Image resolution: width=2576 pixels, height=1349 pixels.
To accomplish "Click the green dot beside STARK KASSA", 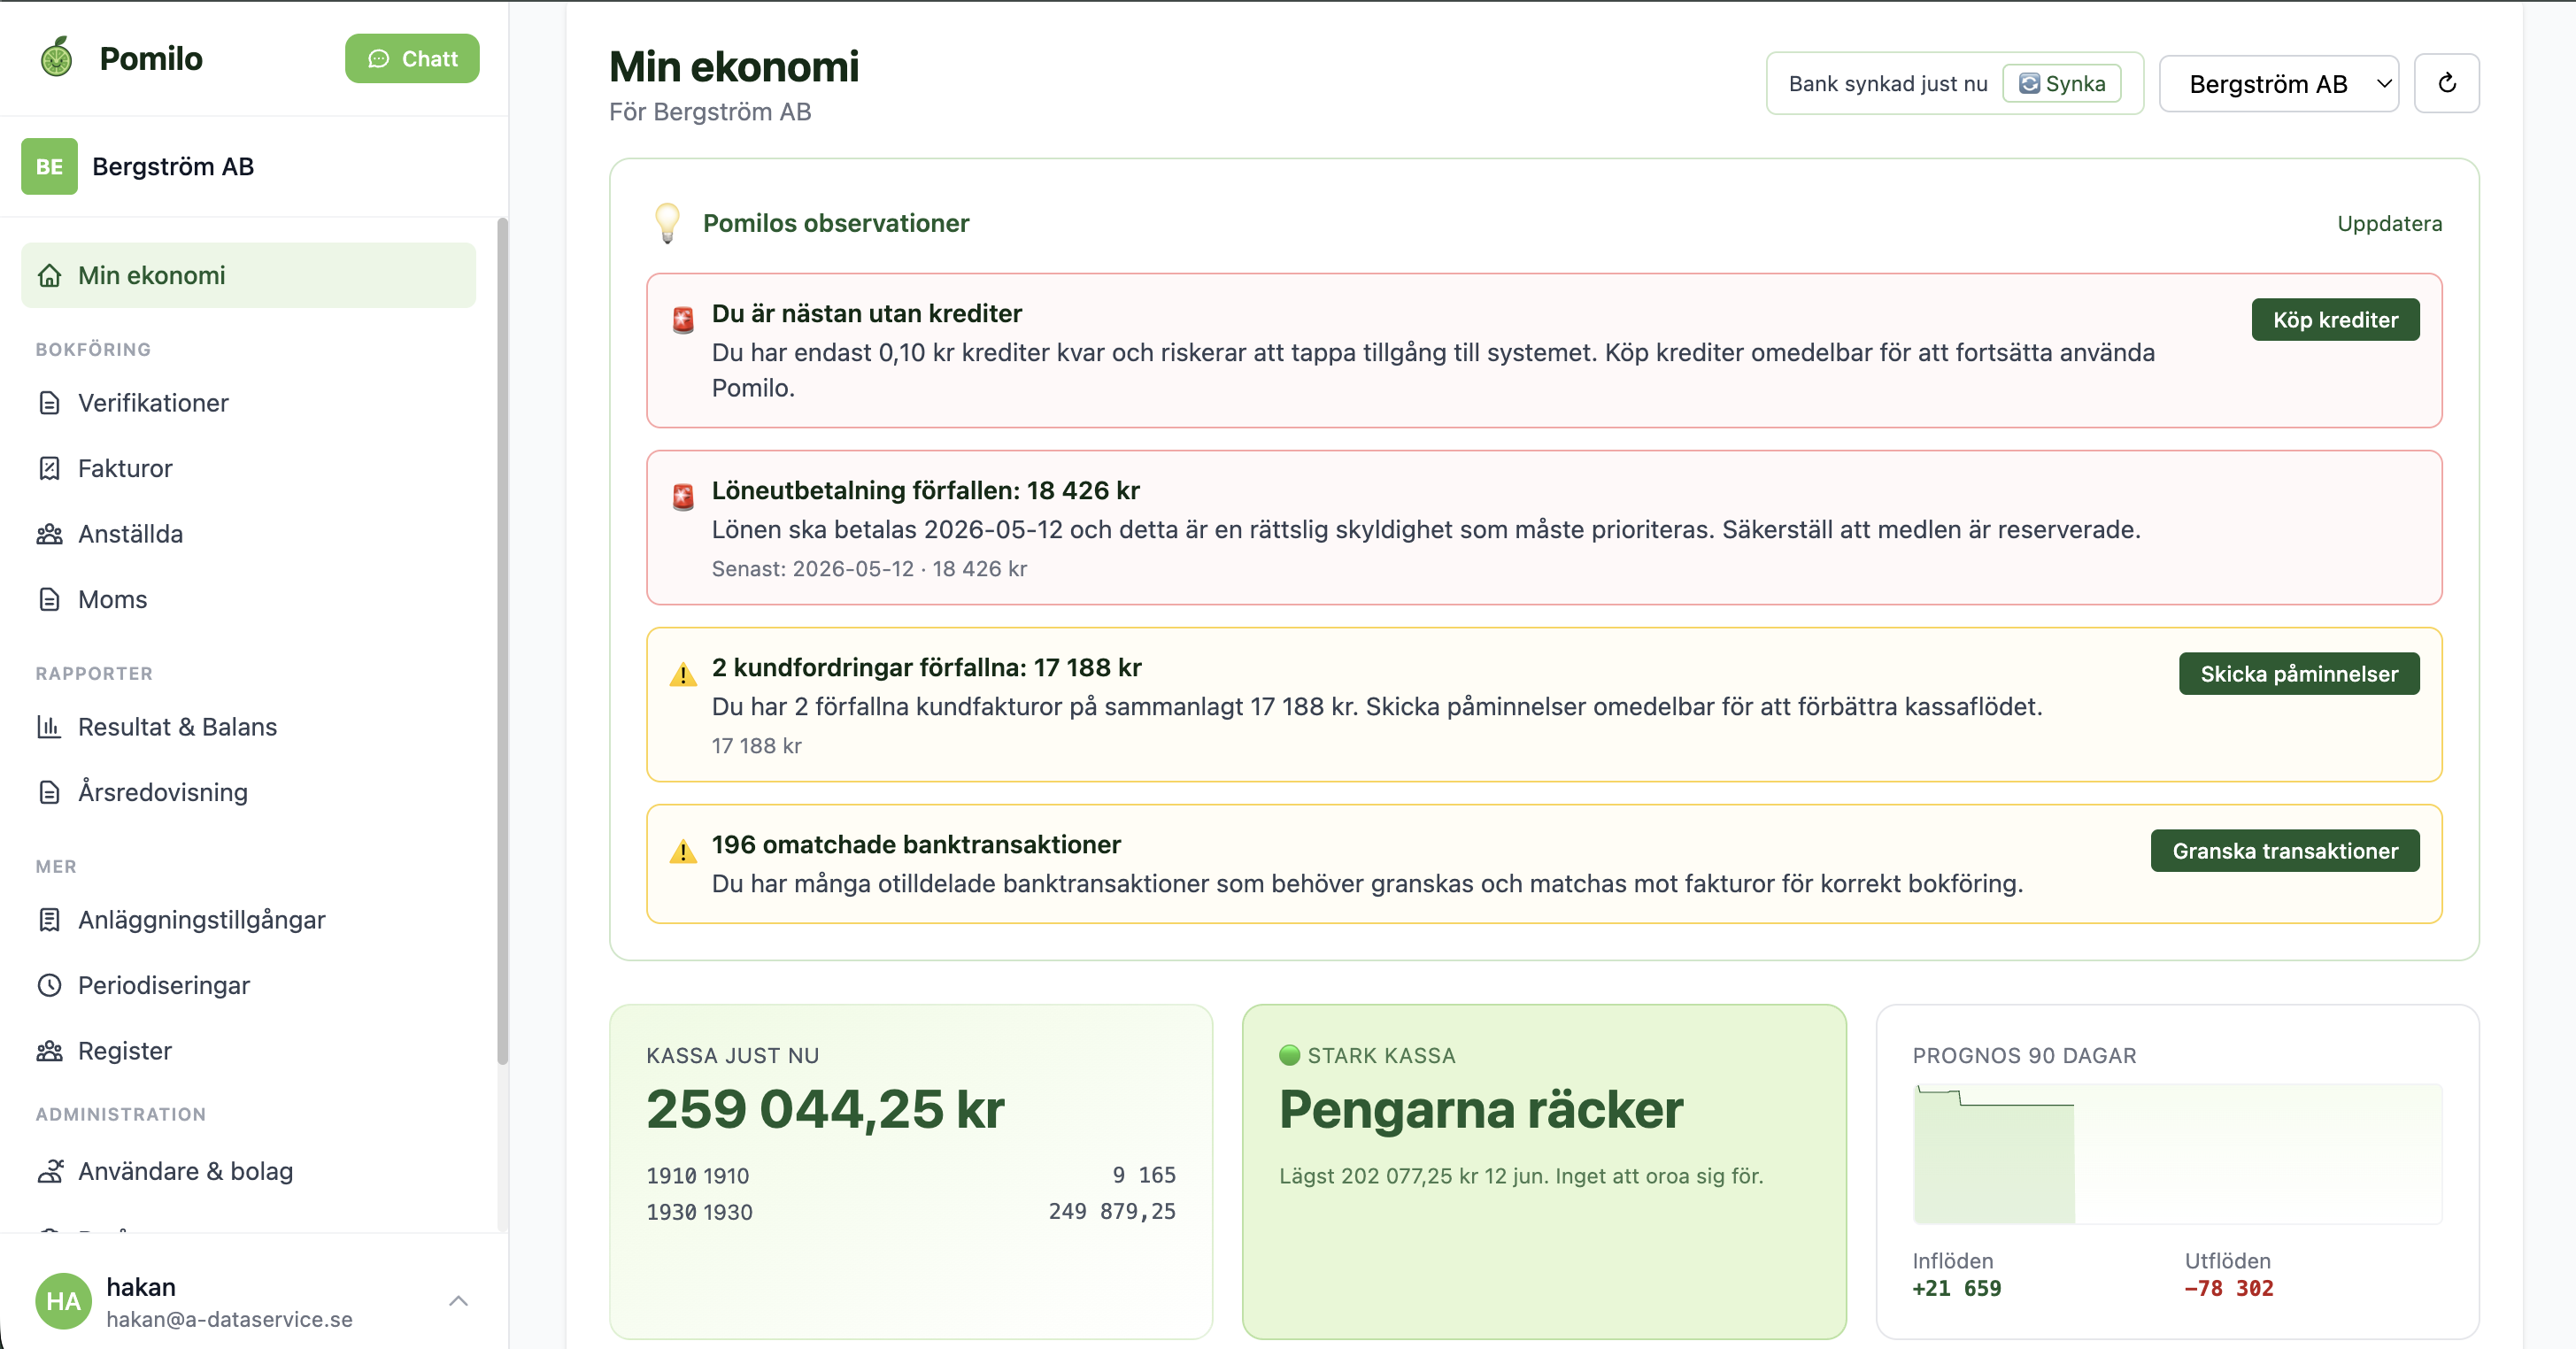I will tap(1289, 1055).
